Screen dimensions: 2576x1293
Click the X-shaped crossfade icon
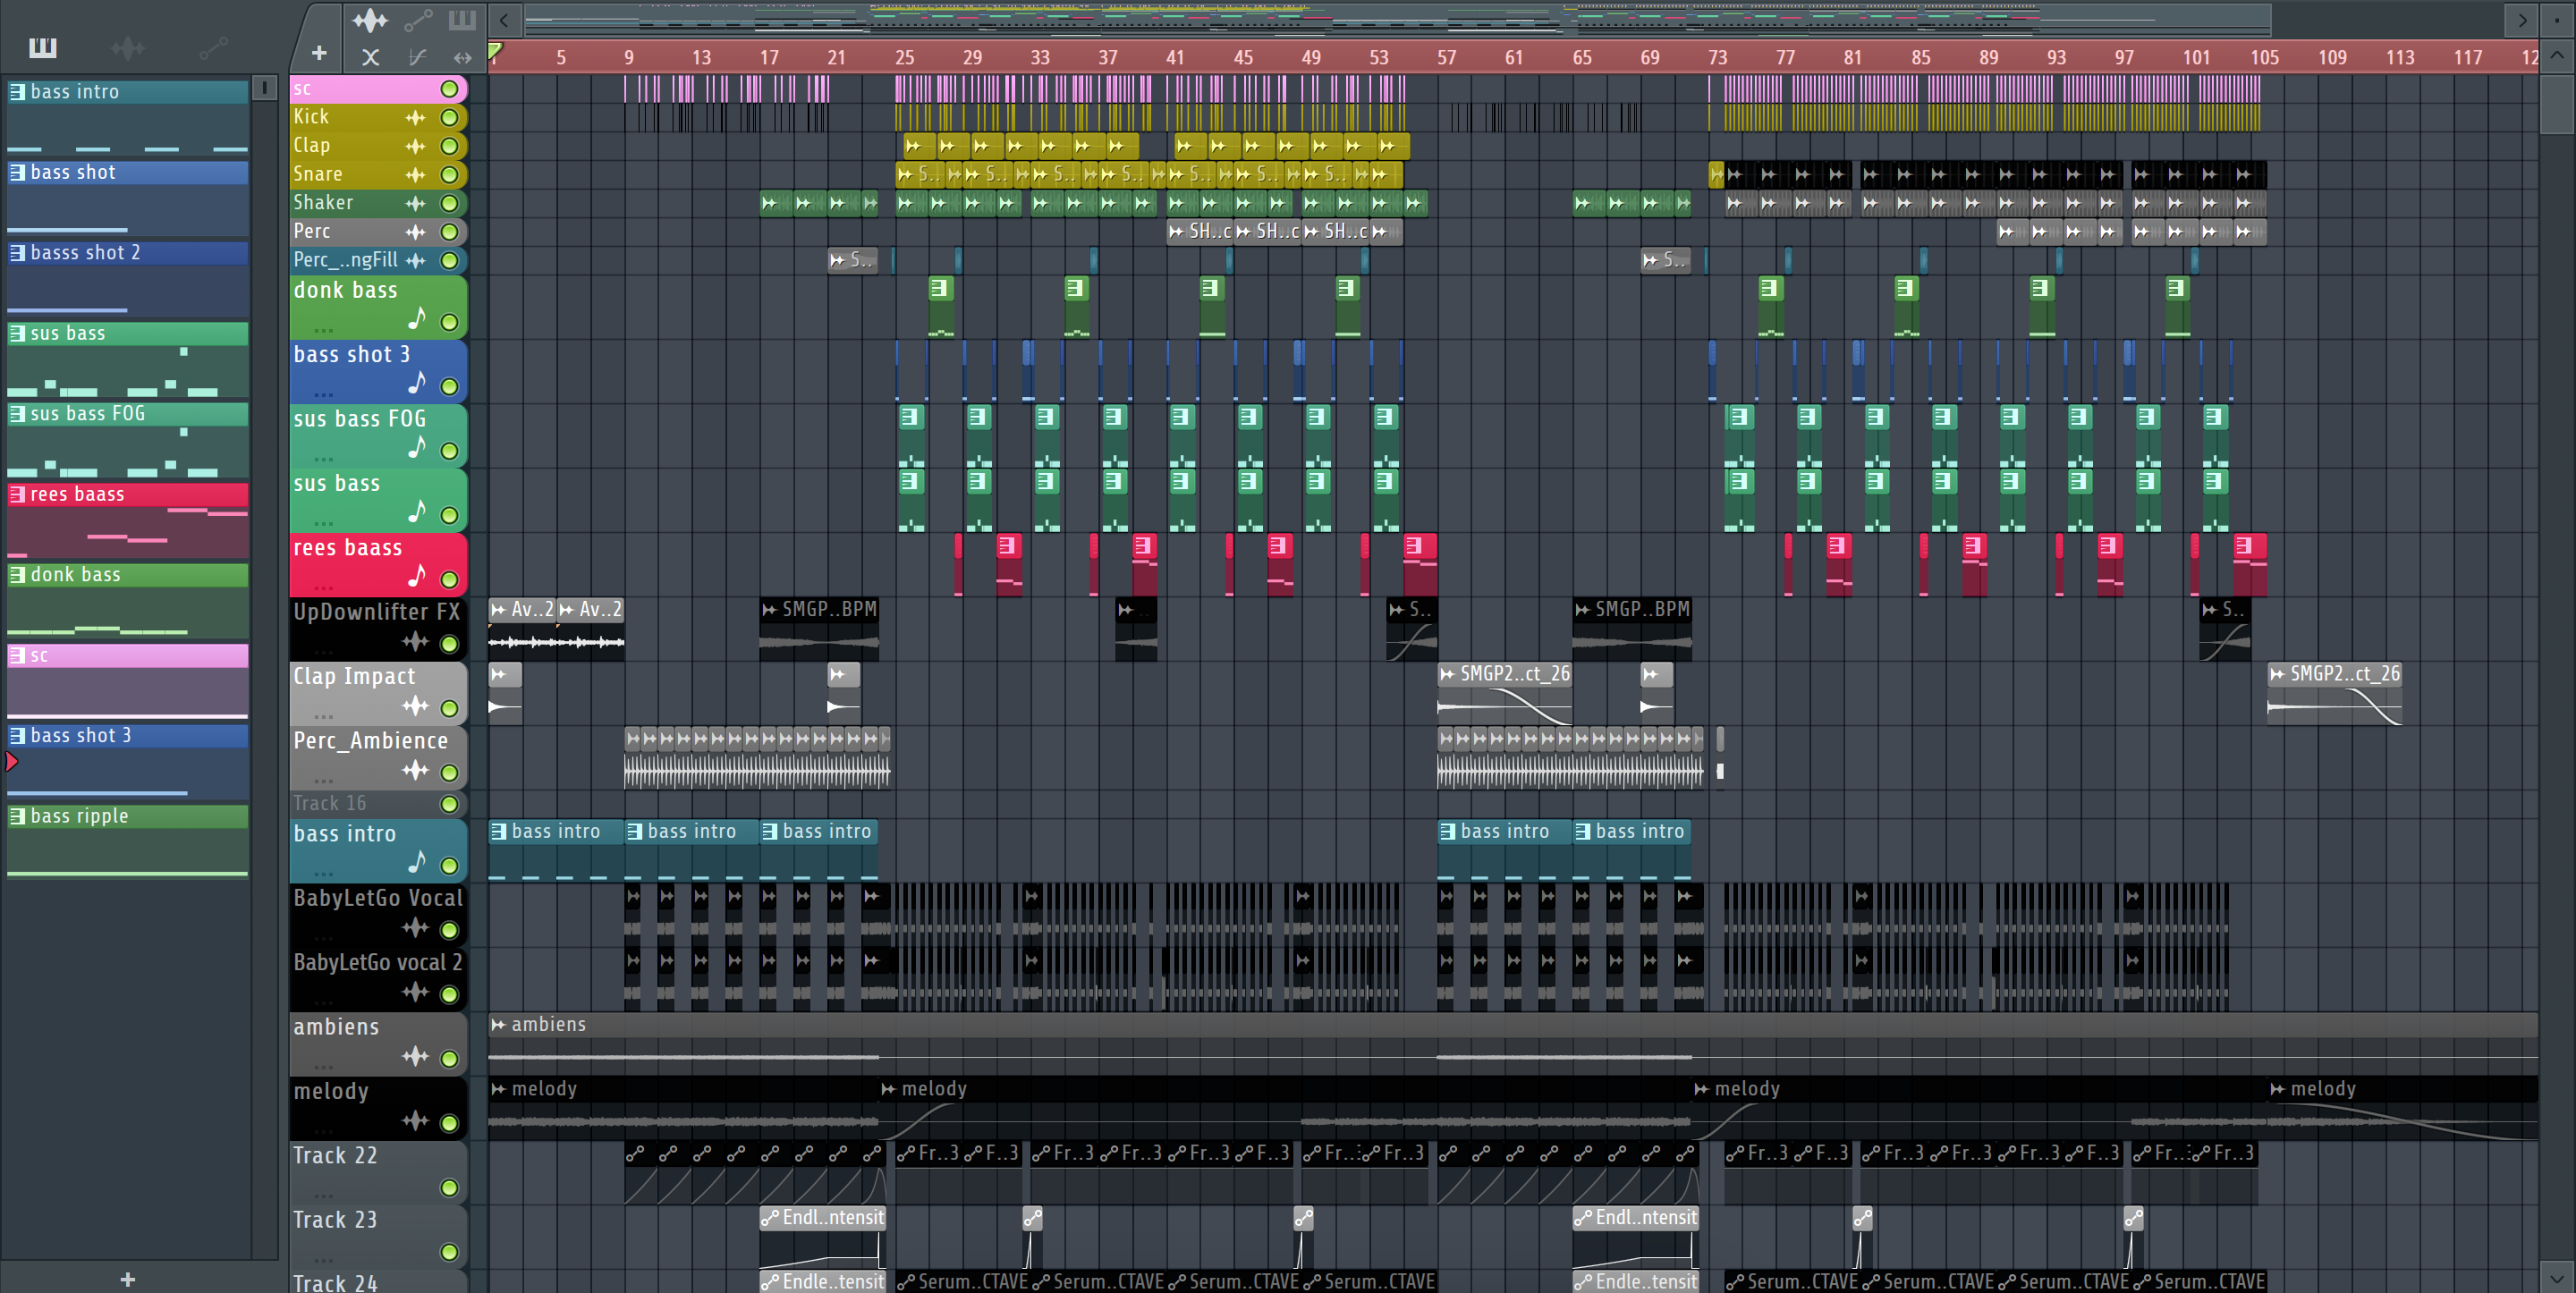pos(370,57)
